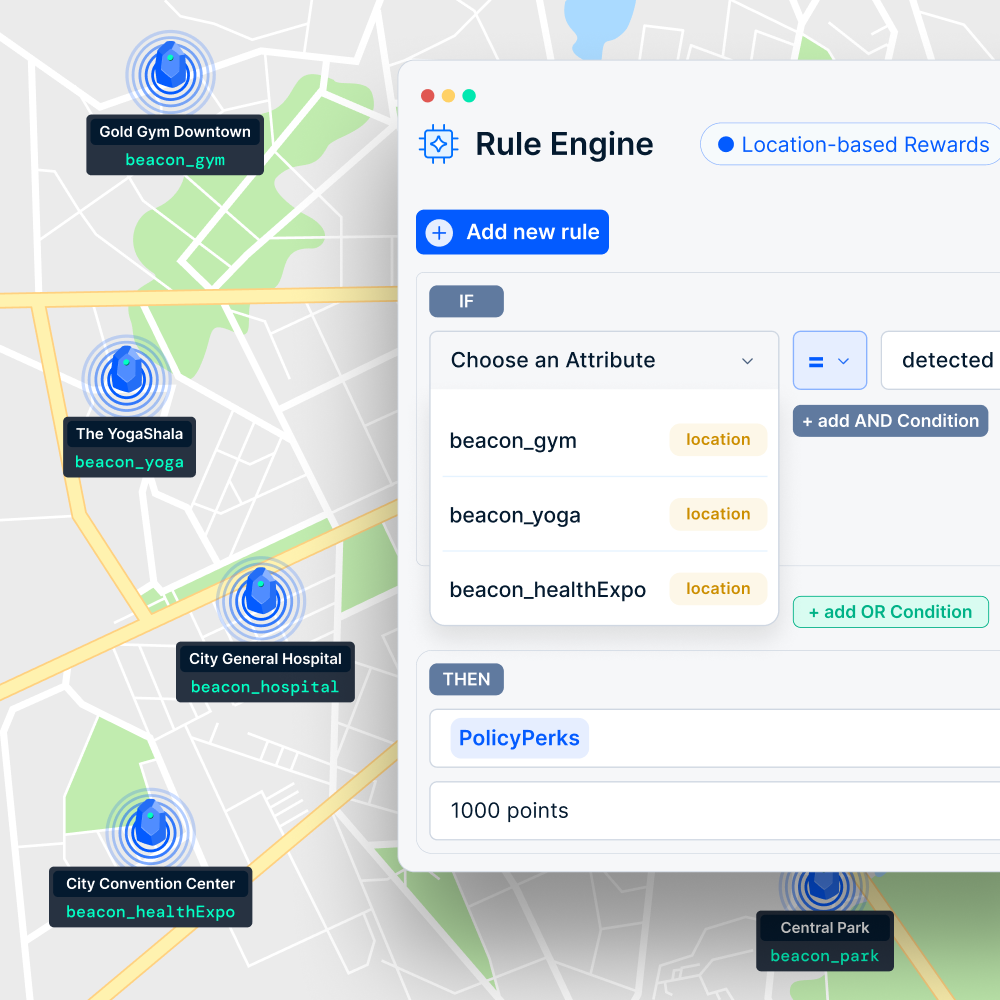
Task: Open the equals operator dropdown
Action: pos(830,360)
